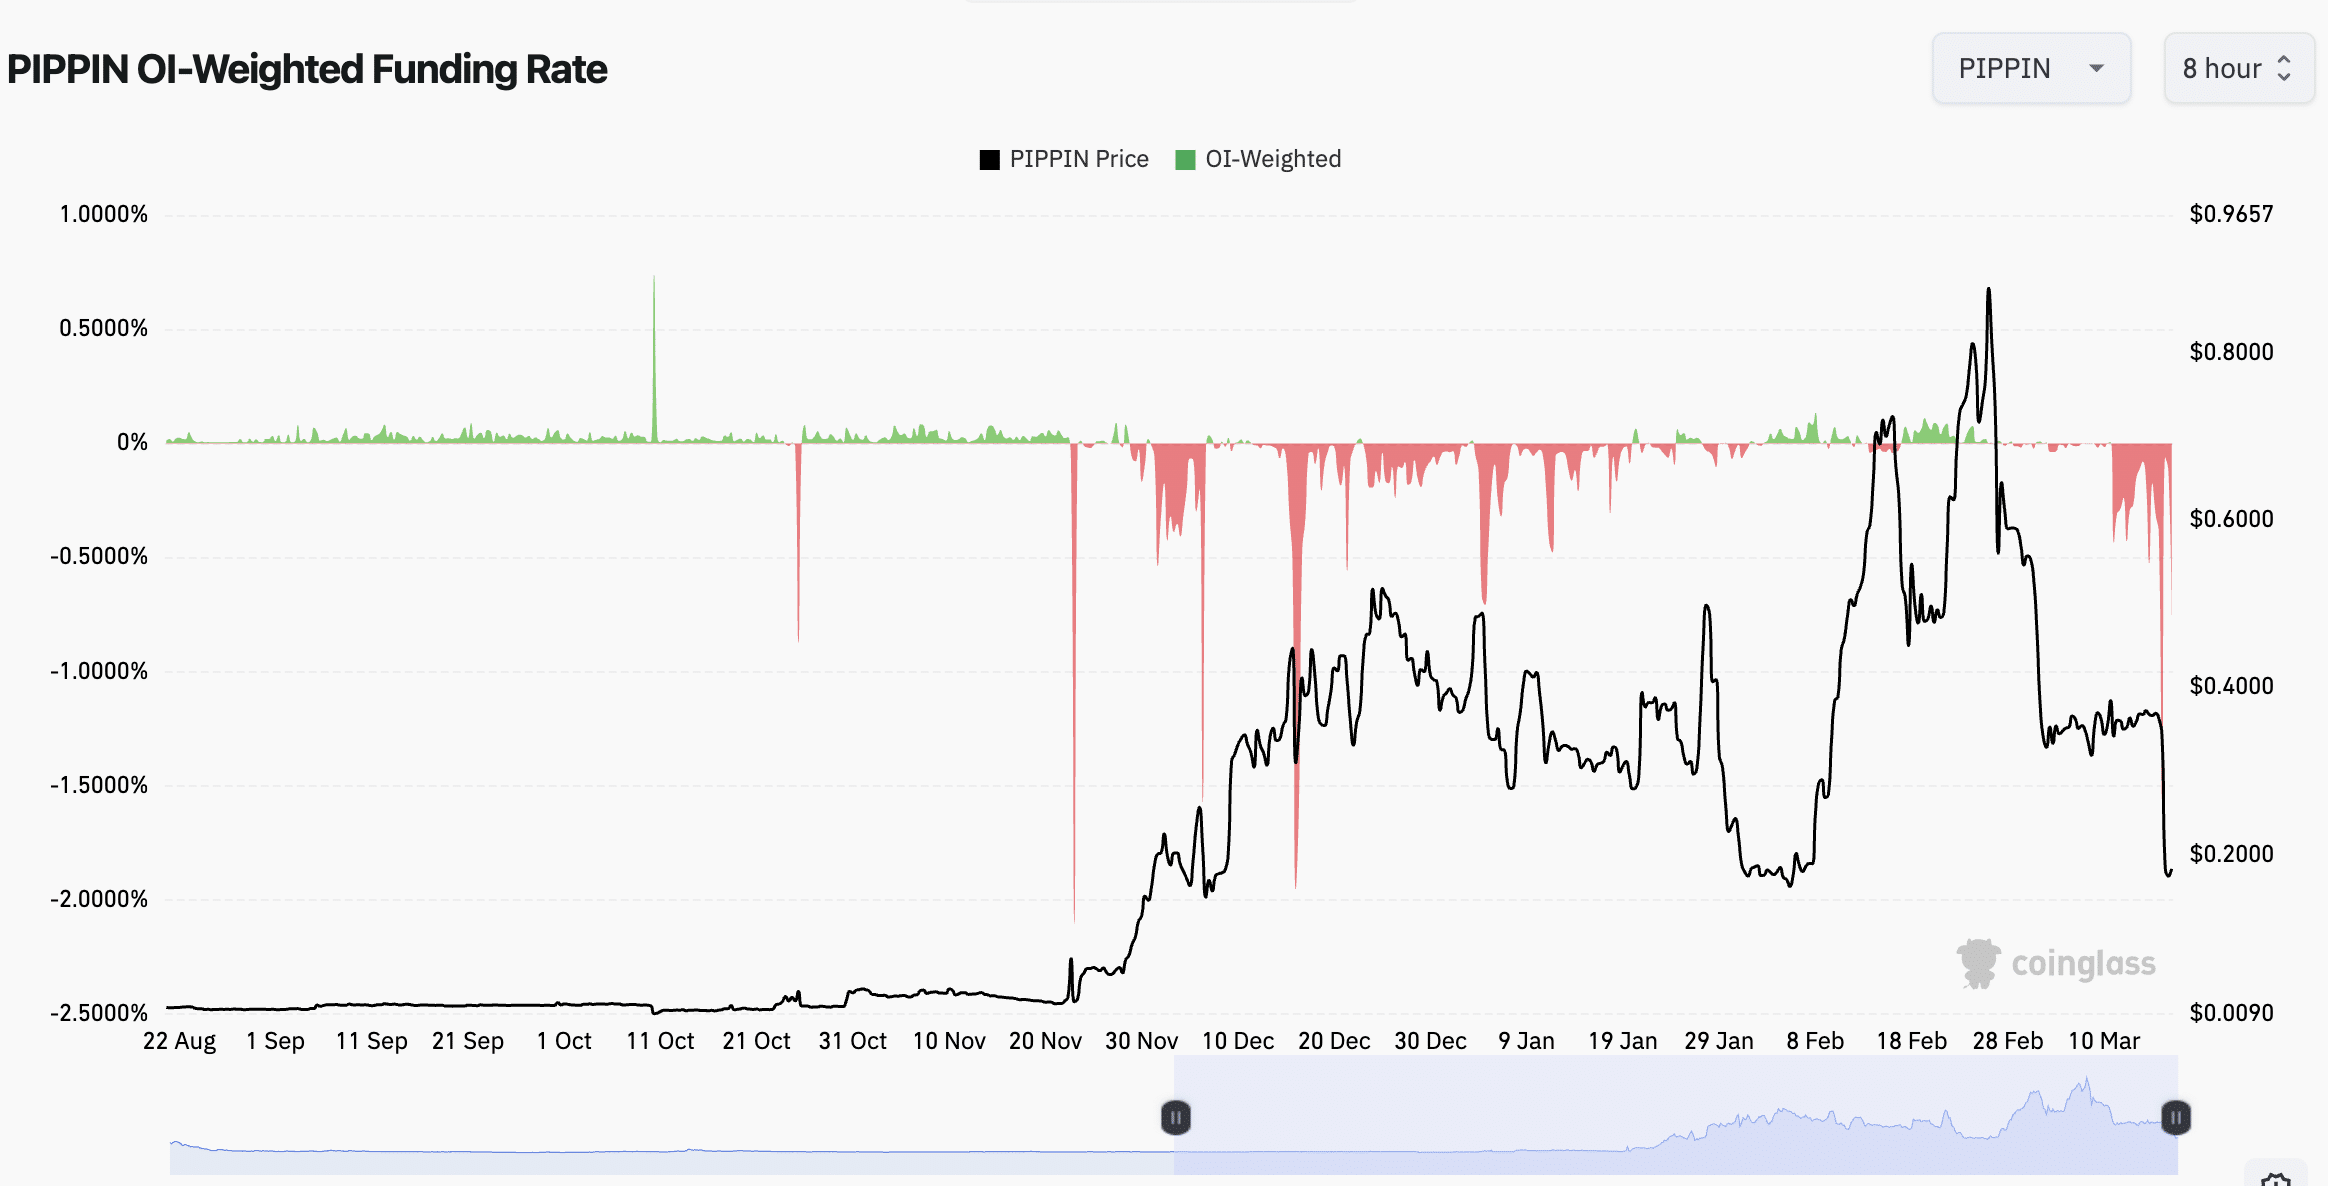Click the 0% label on left axis
Viewport: 2328px width, 1186px height.
click(x=132, y=442)
